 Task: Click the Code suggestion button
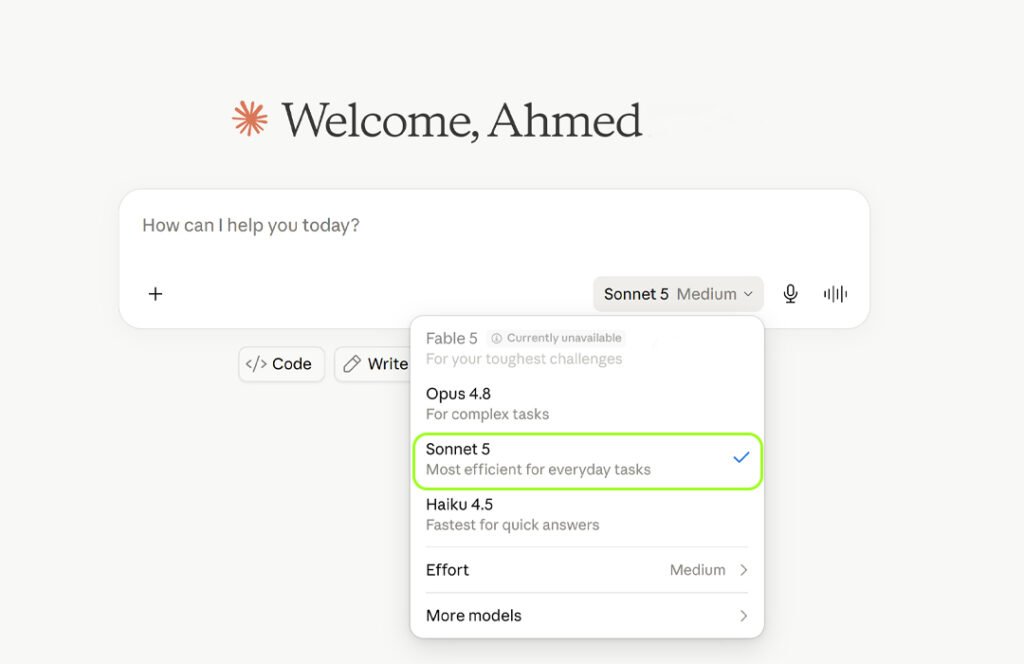tap(281, 364)
